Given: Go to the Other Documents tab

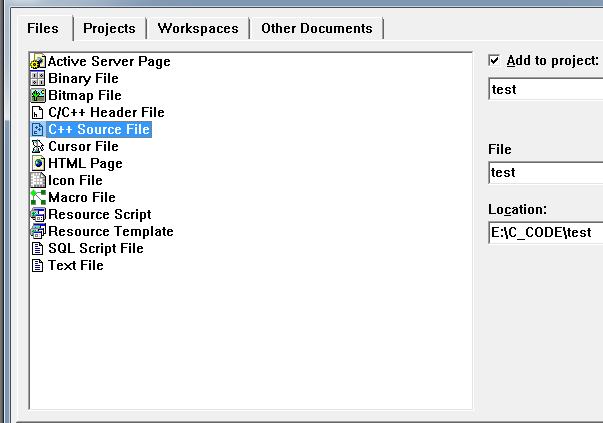Looking at the screenshot, I should click(316, 29).
